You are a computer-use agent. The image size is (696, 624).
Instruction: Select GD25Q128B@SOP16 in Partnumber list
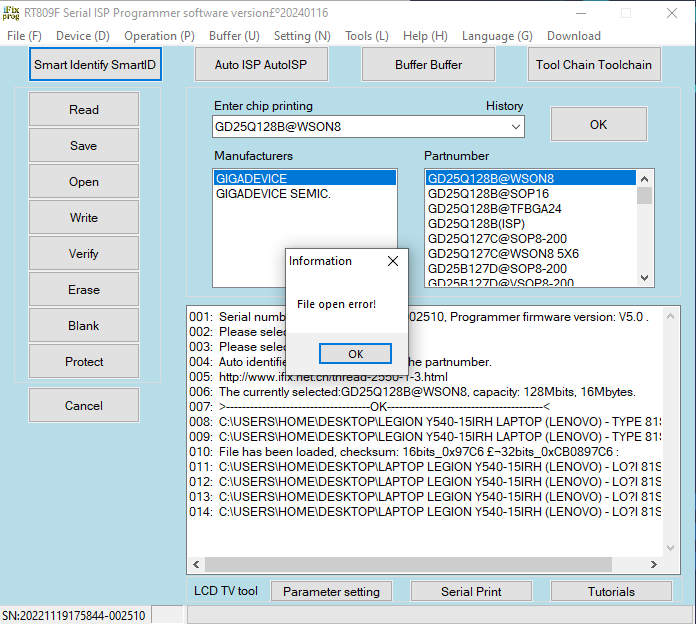click(488, 194)
